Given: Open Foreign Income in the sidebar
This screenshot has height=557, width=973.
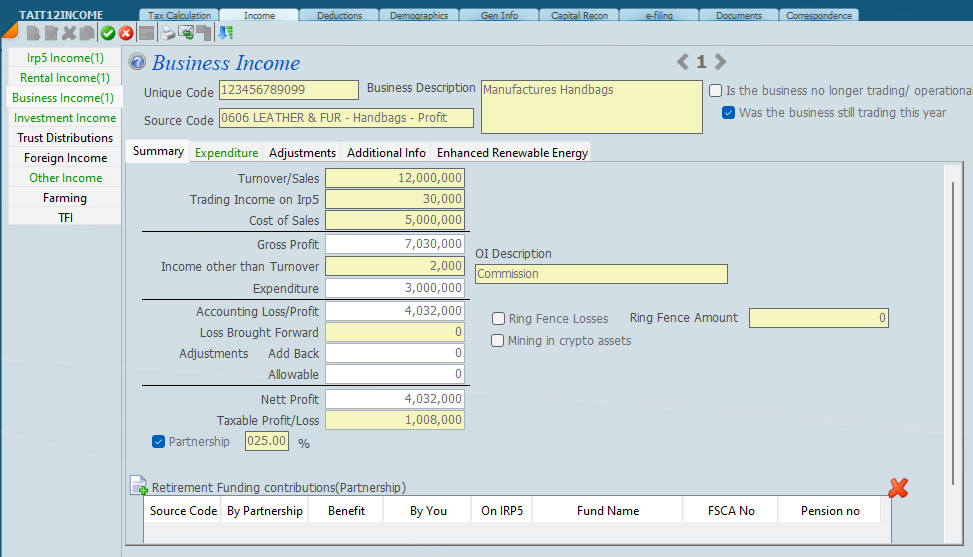Looking at the screenshot, I should pos(65,158).
